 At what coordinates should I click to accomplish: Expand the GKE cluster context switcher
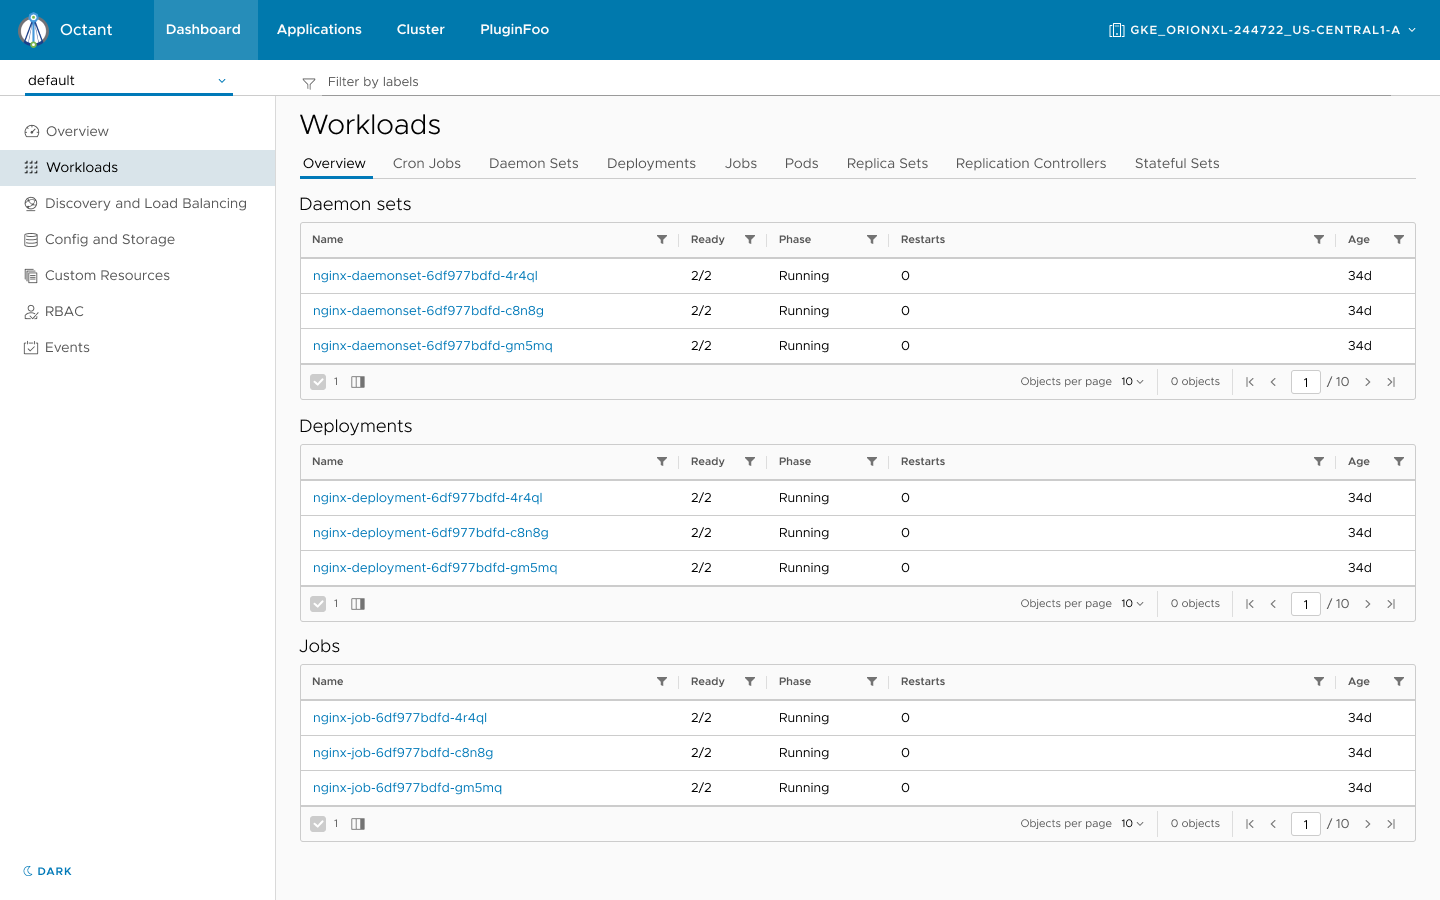coord(1262,29)
